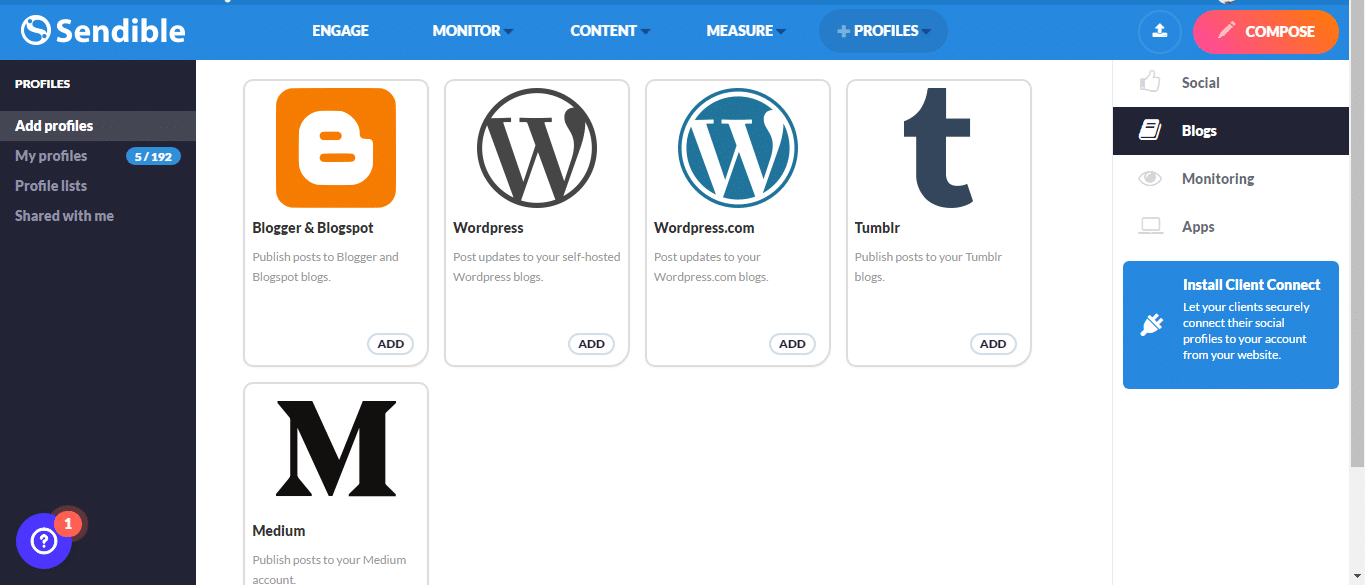Click the grey self-hosted Wordpress logo
Viewport: 1365px width, 585px height.
[x=537, y=148]
